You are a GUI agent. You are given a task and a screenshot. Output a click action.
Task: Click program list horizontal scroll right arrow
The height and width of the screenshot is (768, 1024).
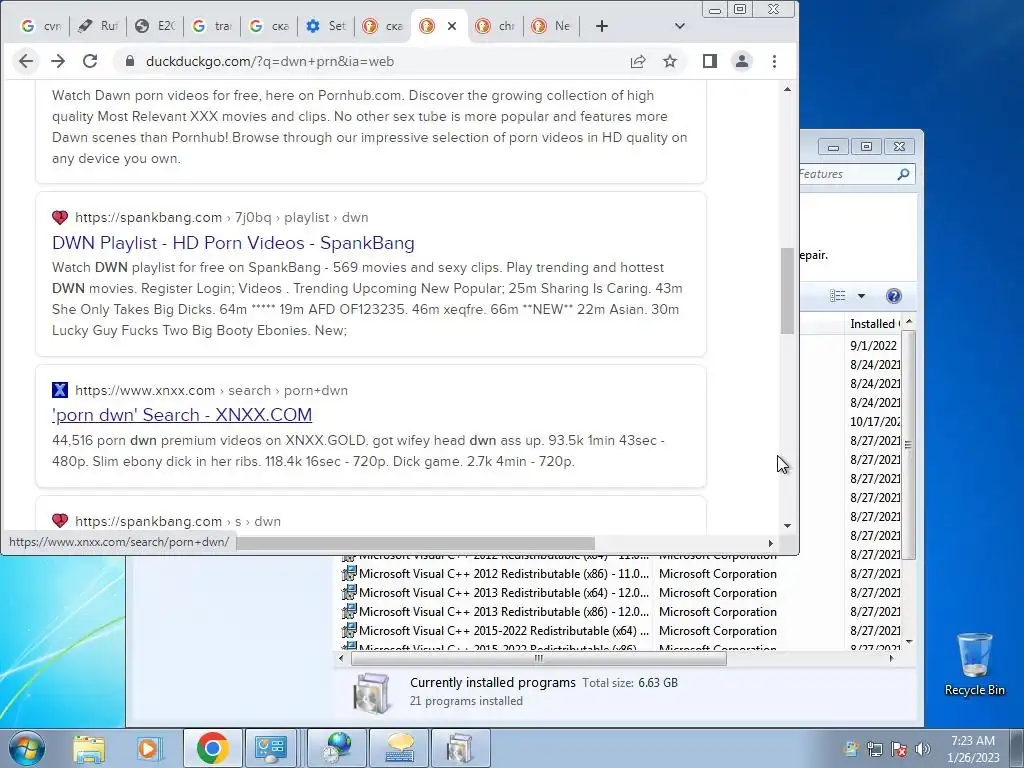coord(891,658)
